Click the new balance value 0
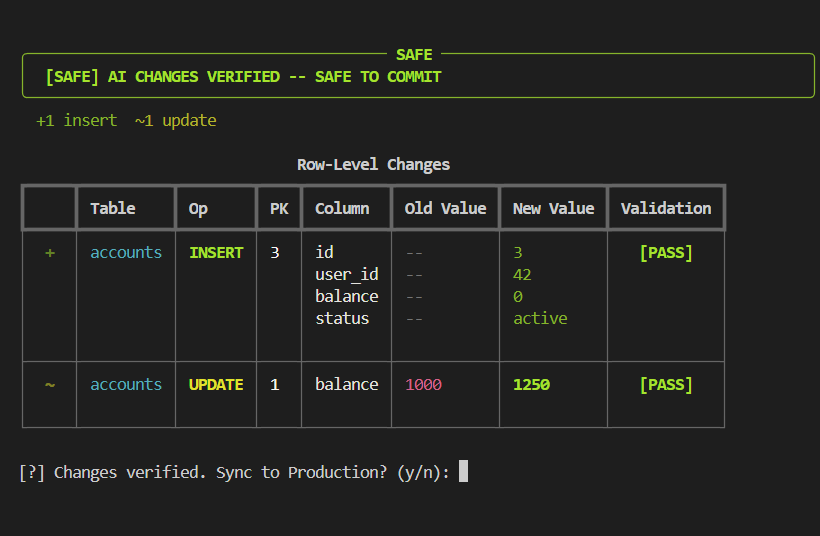The height and width of the screenshot is (536, 820). [x=518, y=296]
